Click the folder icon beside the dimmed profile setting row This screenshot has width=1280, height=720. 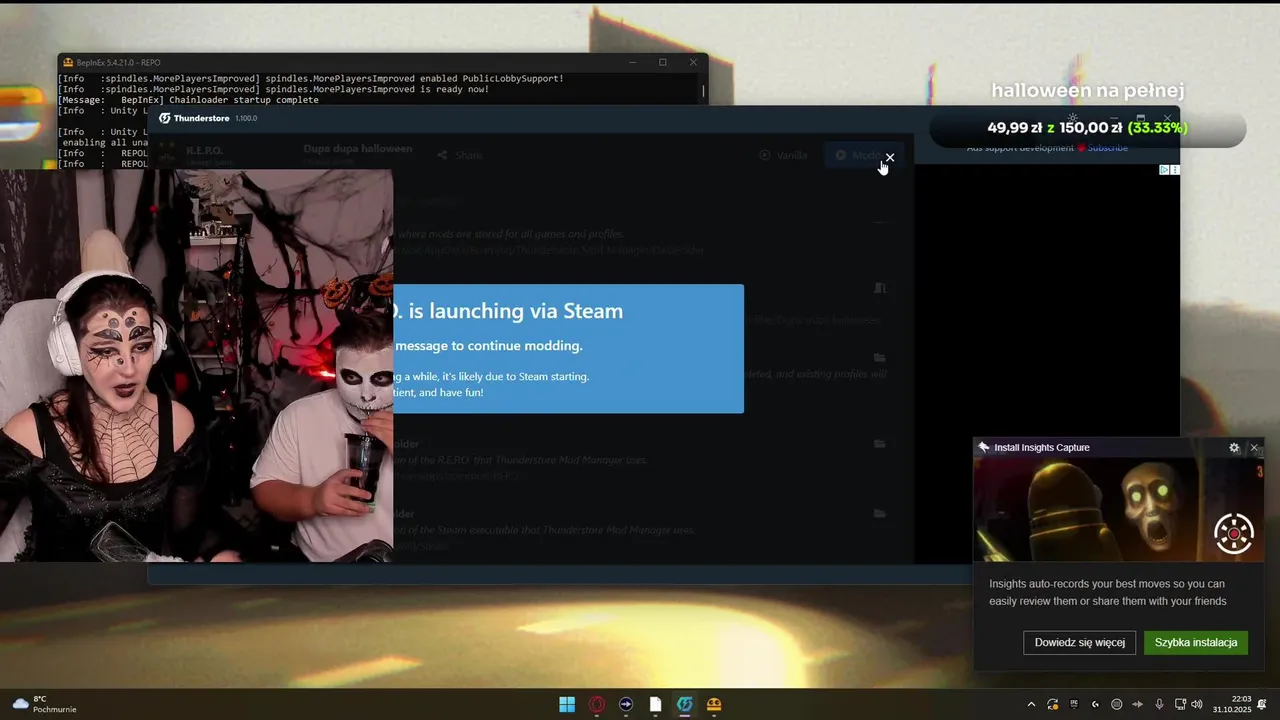[880, 357]
